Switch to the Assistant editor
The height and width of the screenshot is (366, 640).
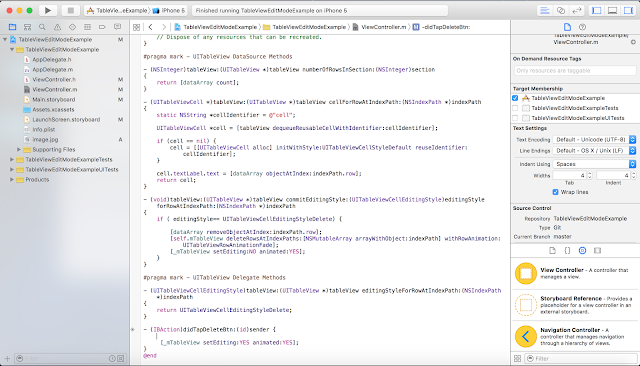pos(561,11)
